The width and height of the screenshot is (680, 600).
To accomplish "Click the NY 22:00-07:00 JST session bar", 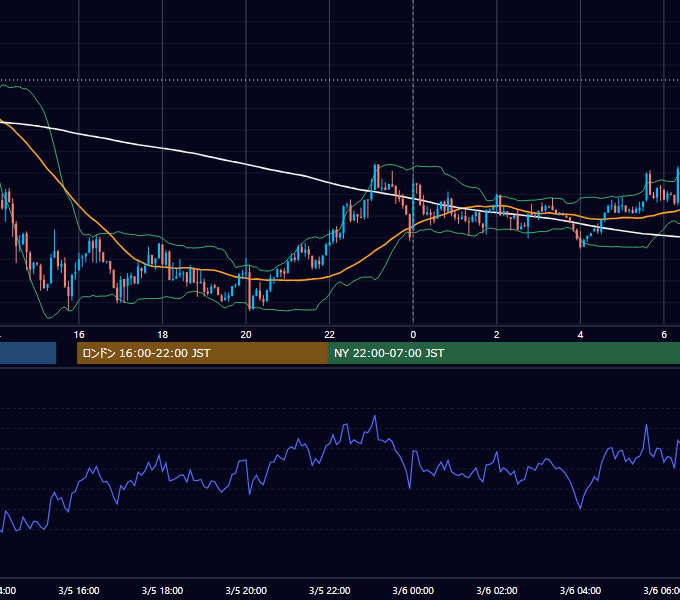I will [x=503, y=353].
